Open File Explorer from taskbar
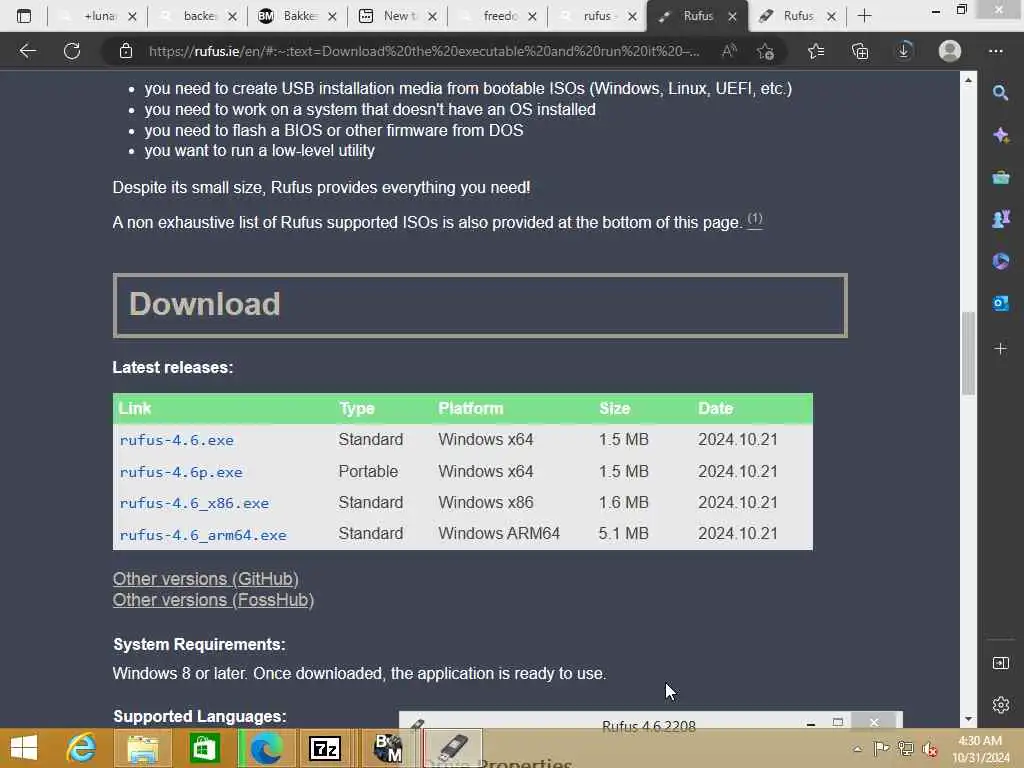The image size is (1024, 768). (x=142, y=748)
